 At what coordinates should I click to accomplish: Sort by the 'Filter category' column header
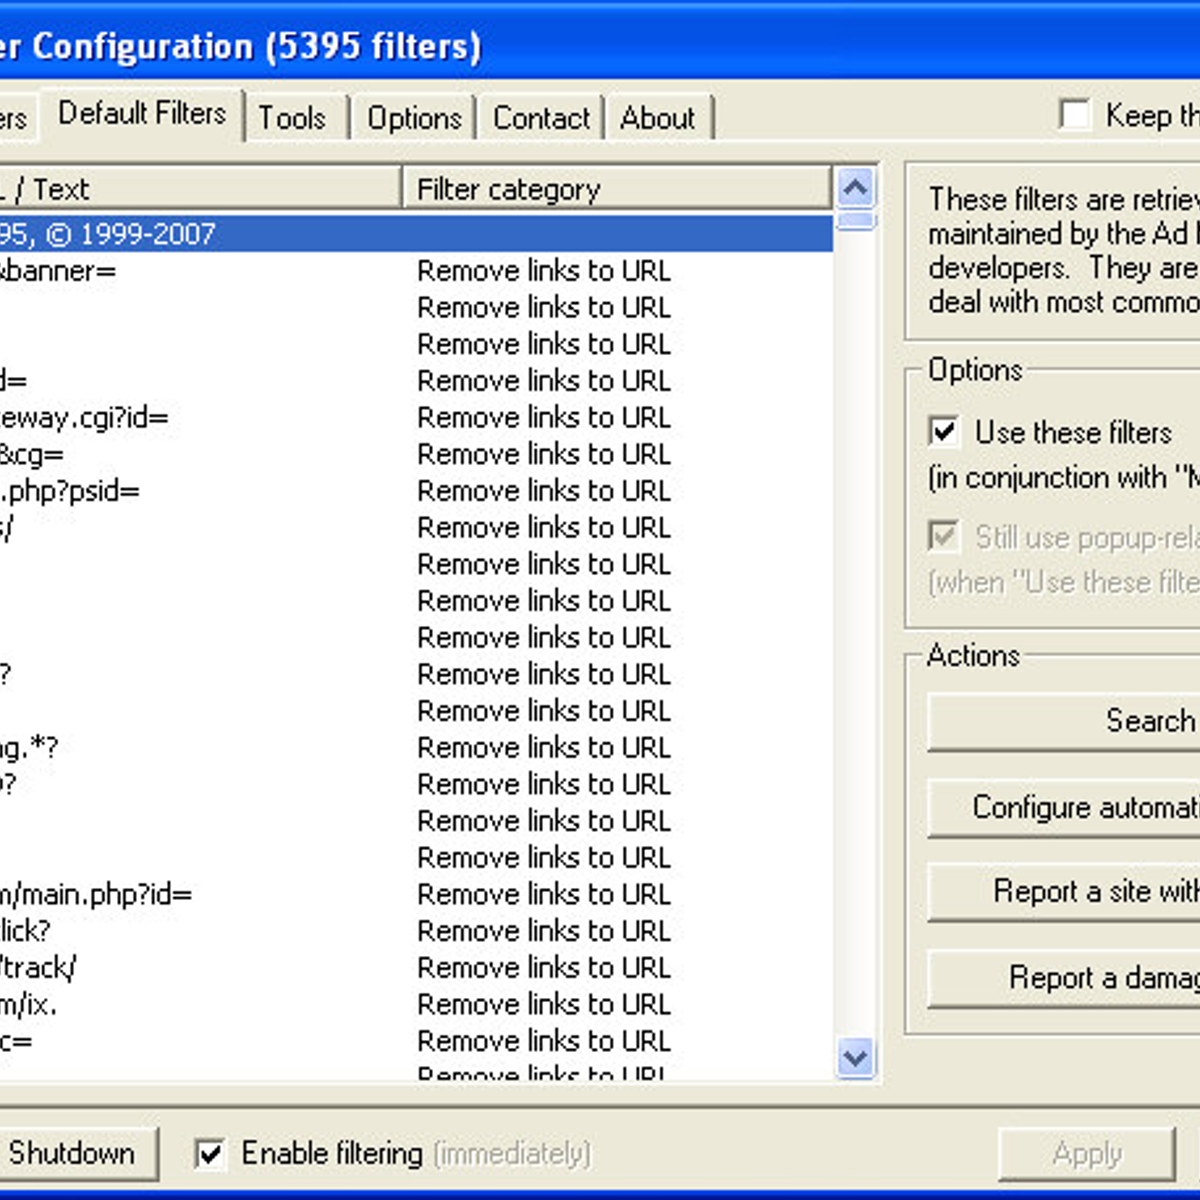(x=615, y=189)
